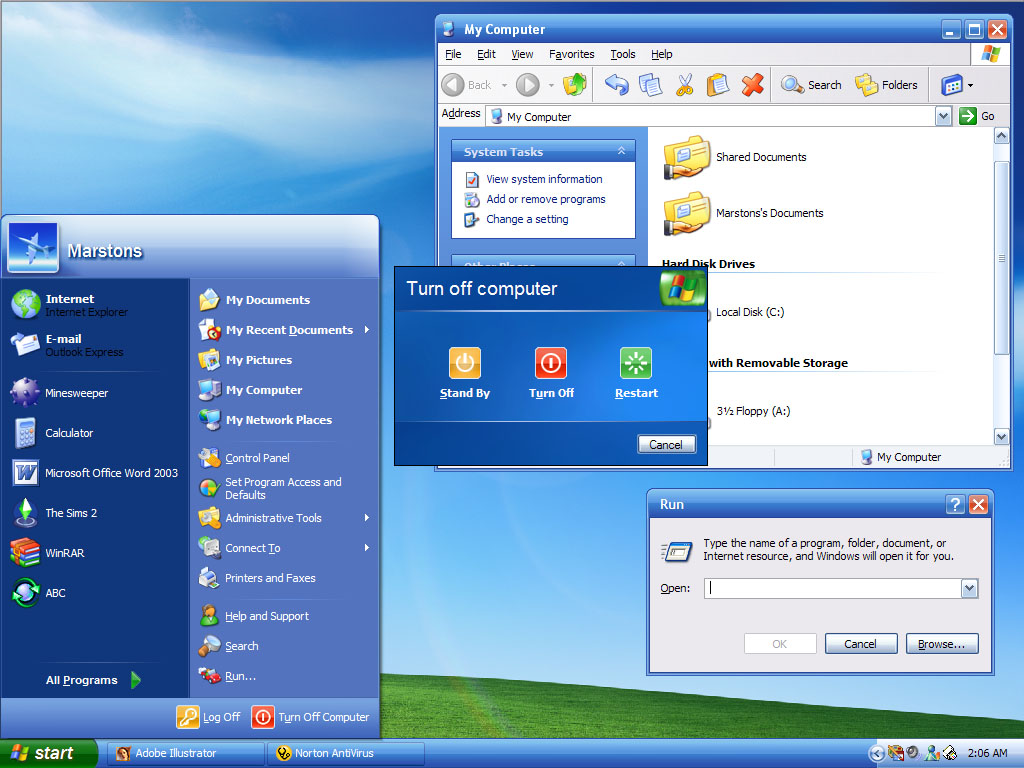
Task: Open the Favorites menu
Action: point(571,54)
